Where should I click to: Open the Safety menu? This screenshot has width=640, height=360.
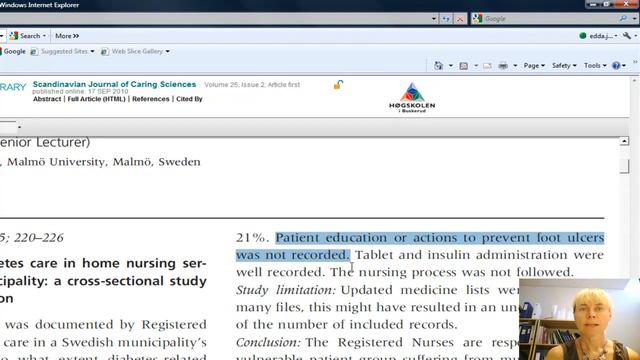(x=564, y=66)
